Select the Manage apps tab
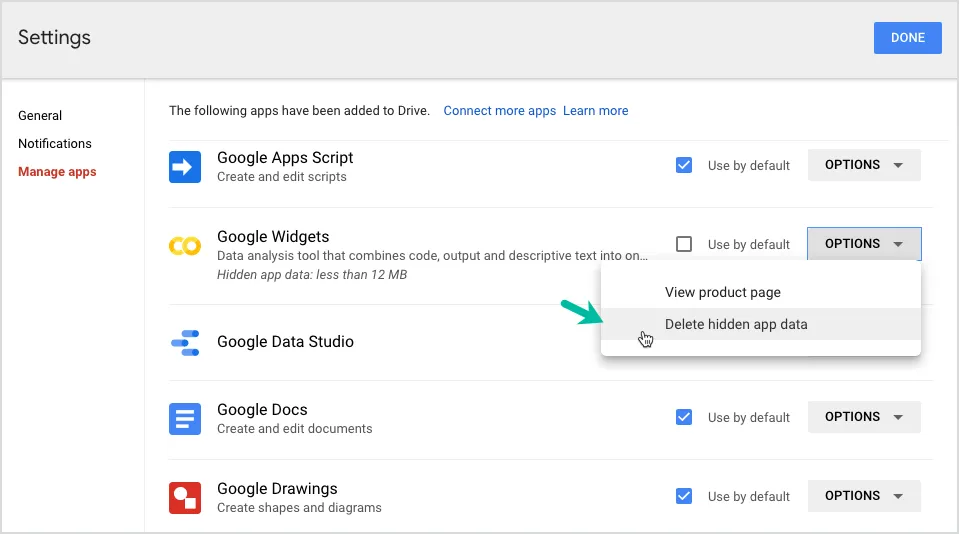Image resolution: width=959 pixels, height=534 pixels. pos(57,172)
